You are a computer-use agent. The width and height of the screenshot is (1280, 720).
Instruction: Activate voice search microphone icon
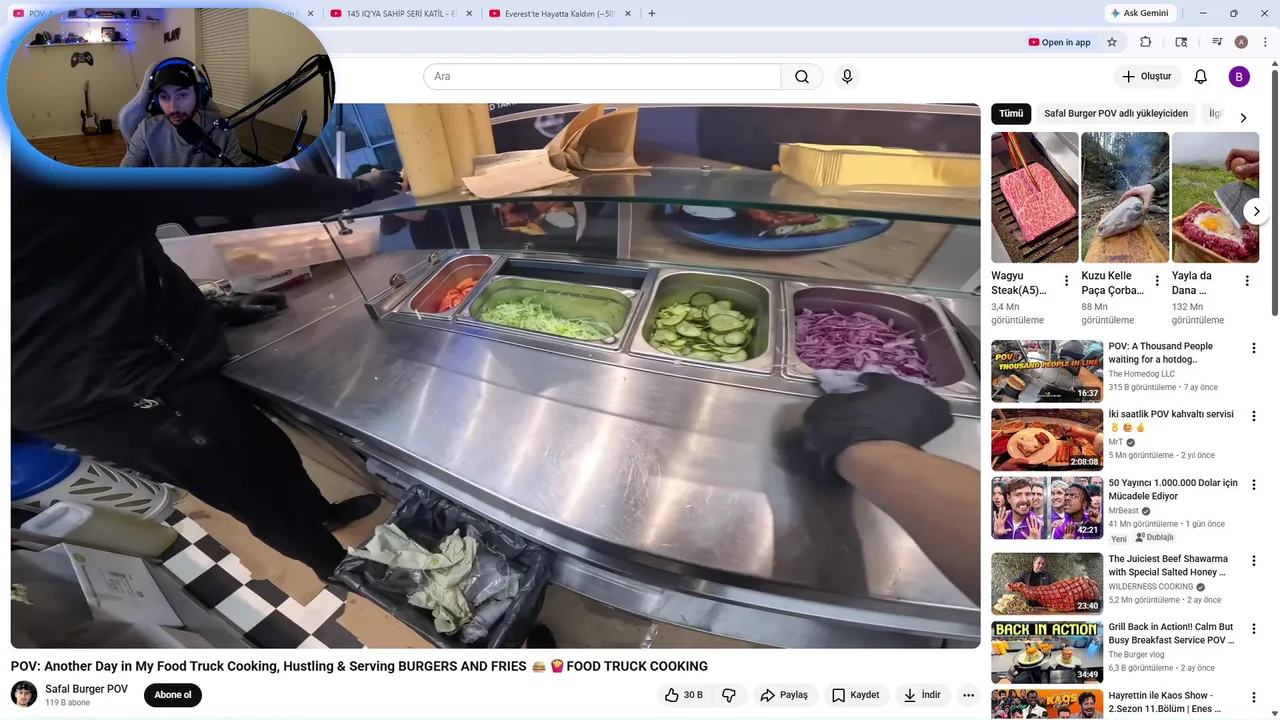847,77
